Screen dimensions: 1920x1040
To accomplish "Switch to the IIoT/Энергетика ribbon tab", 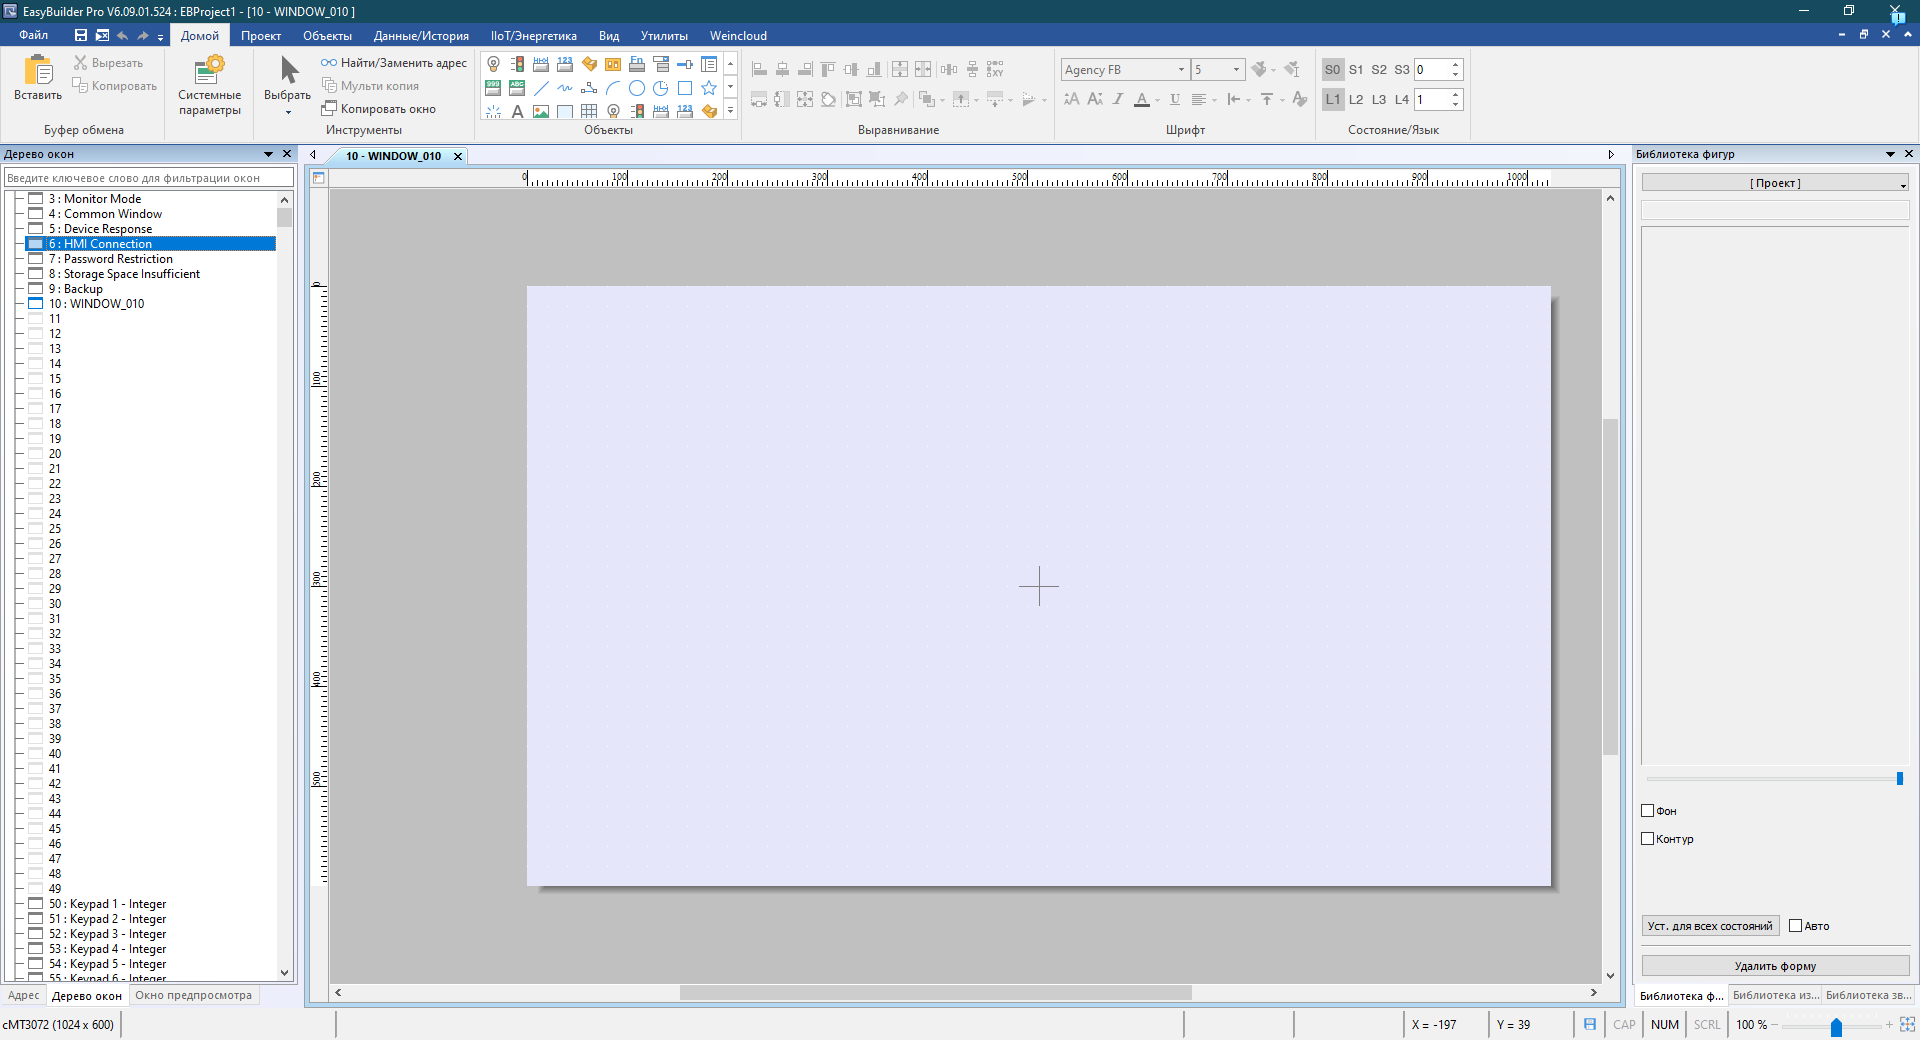I will click(x=533, y=36).
